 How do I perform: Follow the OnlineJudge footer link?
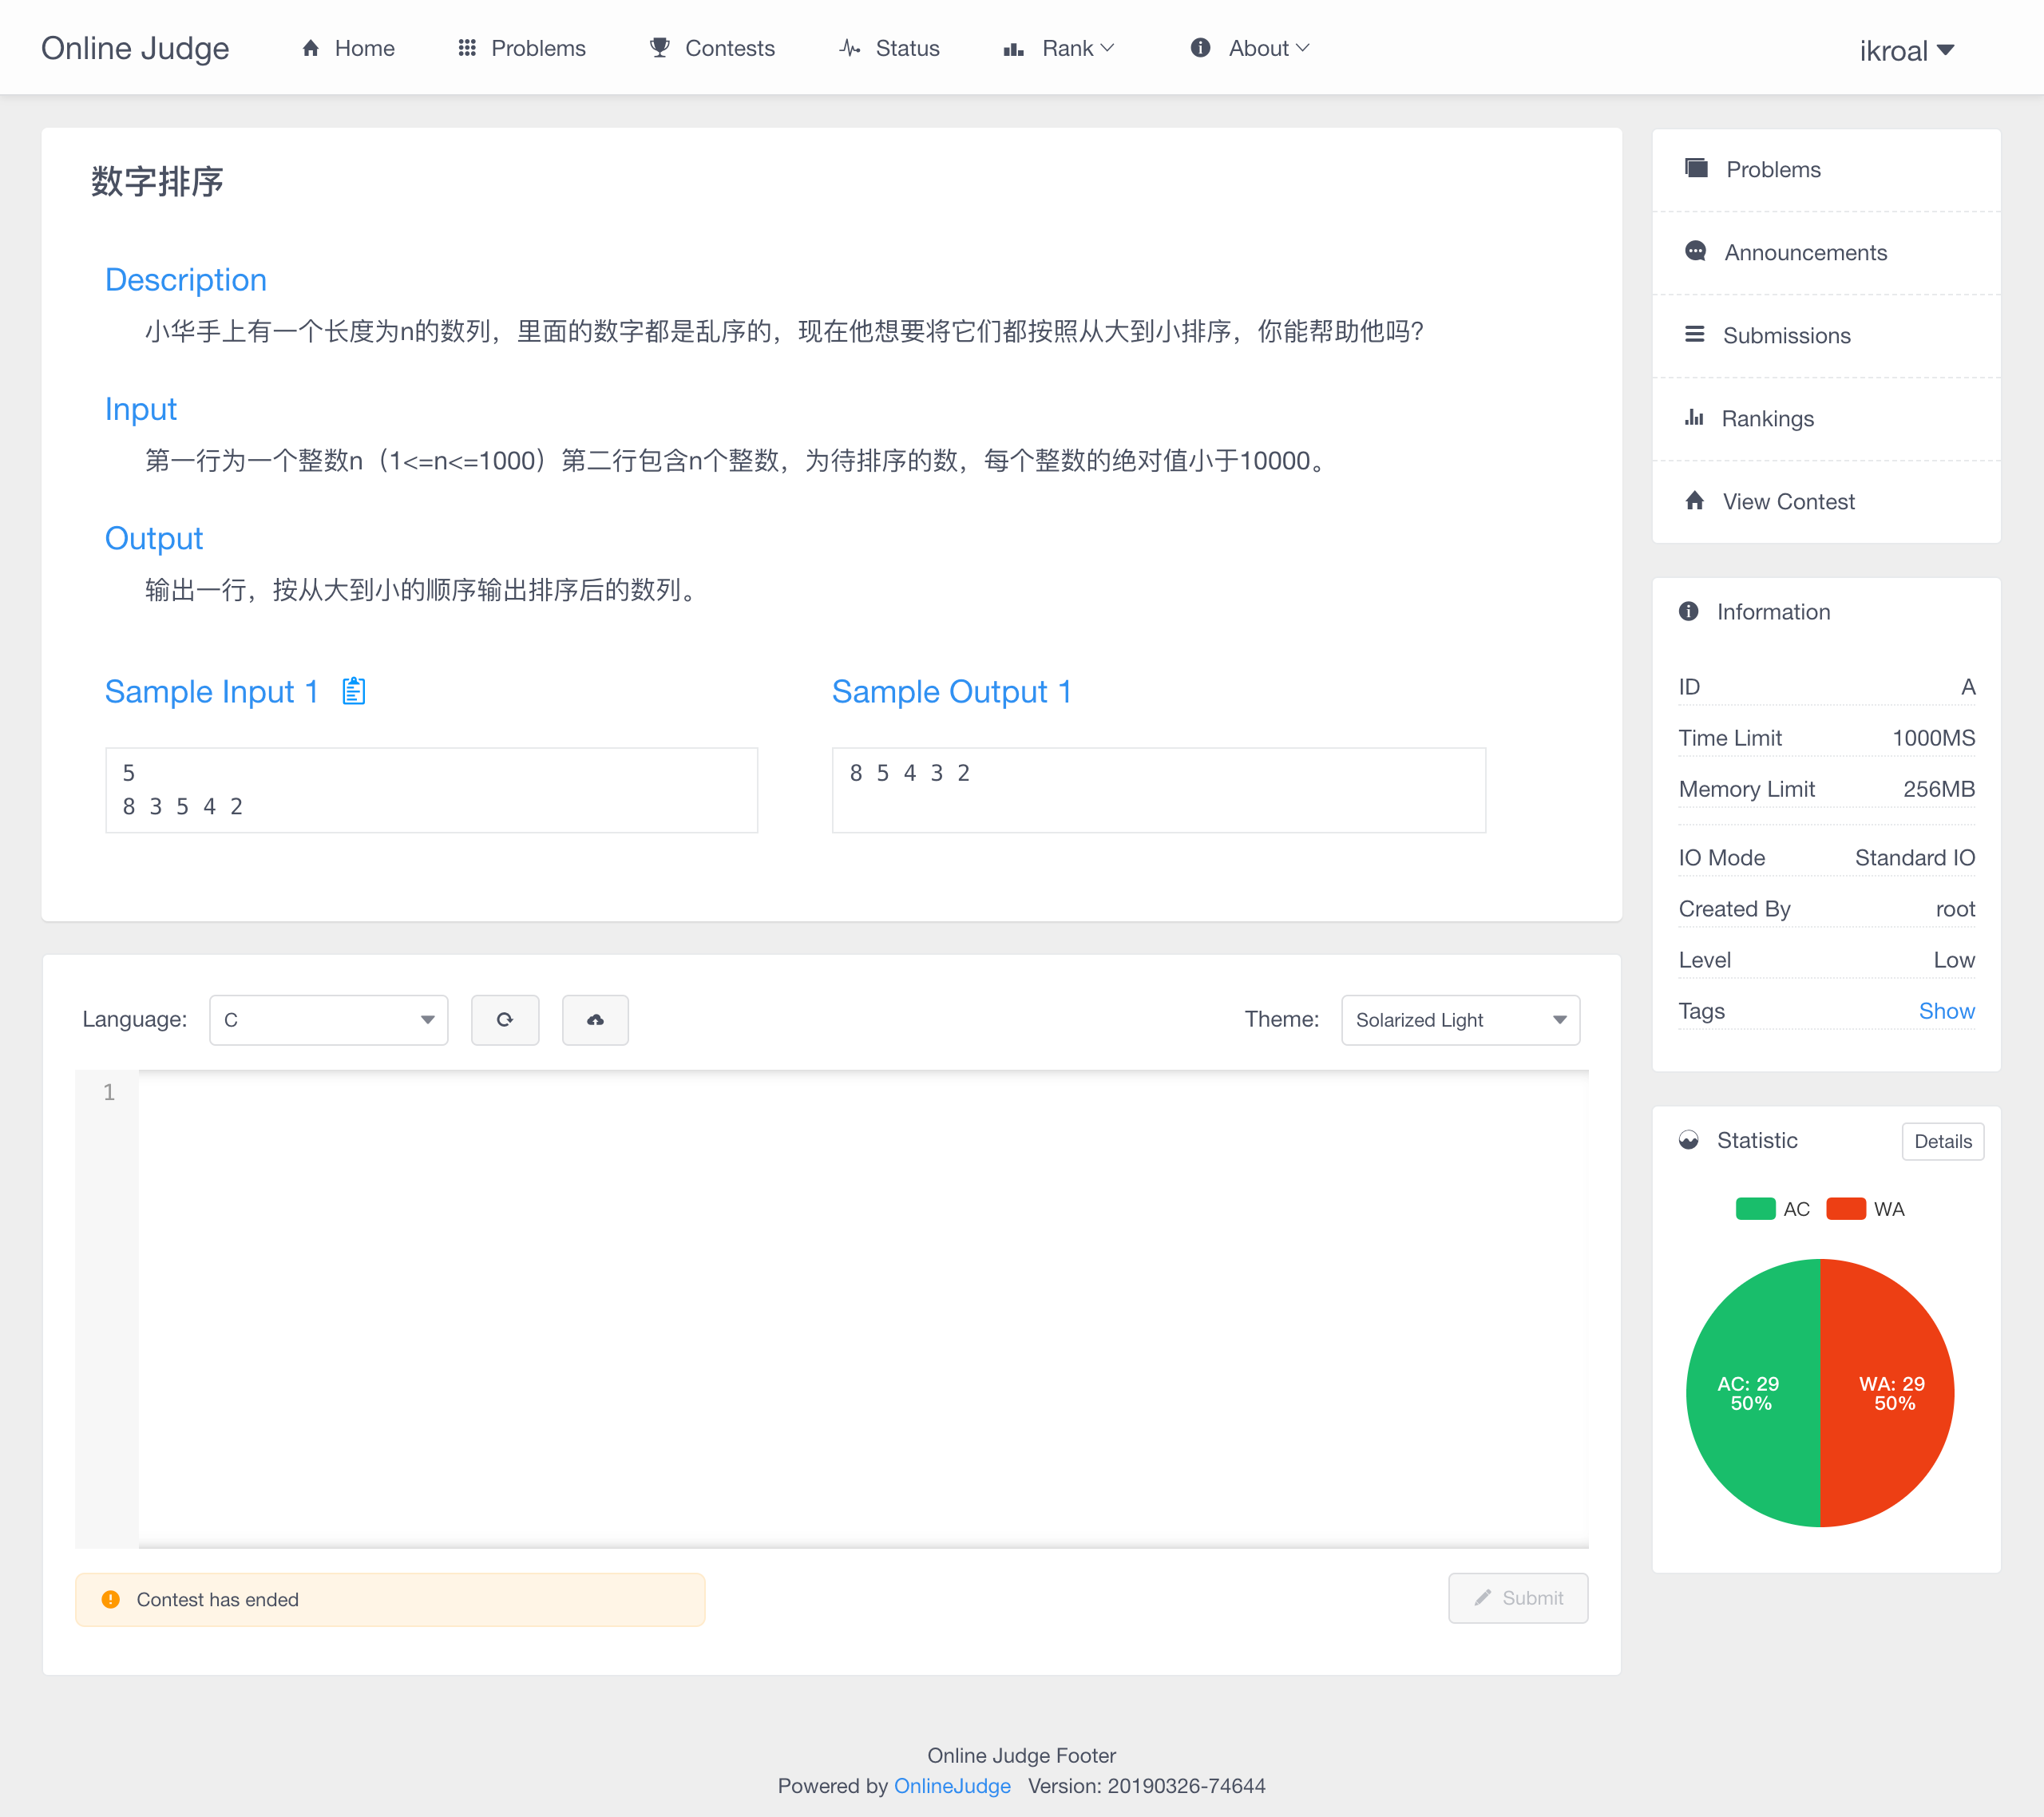coord(952,1785)
